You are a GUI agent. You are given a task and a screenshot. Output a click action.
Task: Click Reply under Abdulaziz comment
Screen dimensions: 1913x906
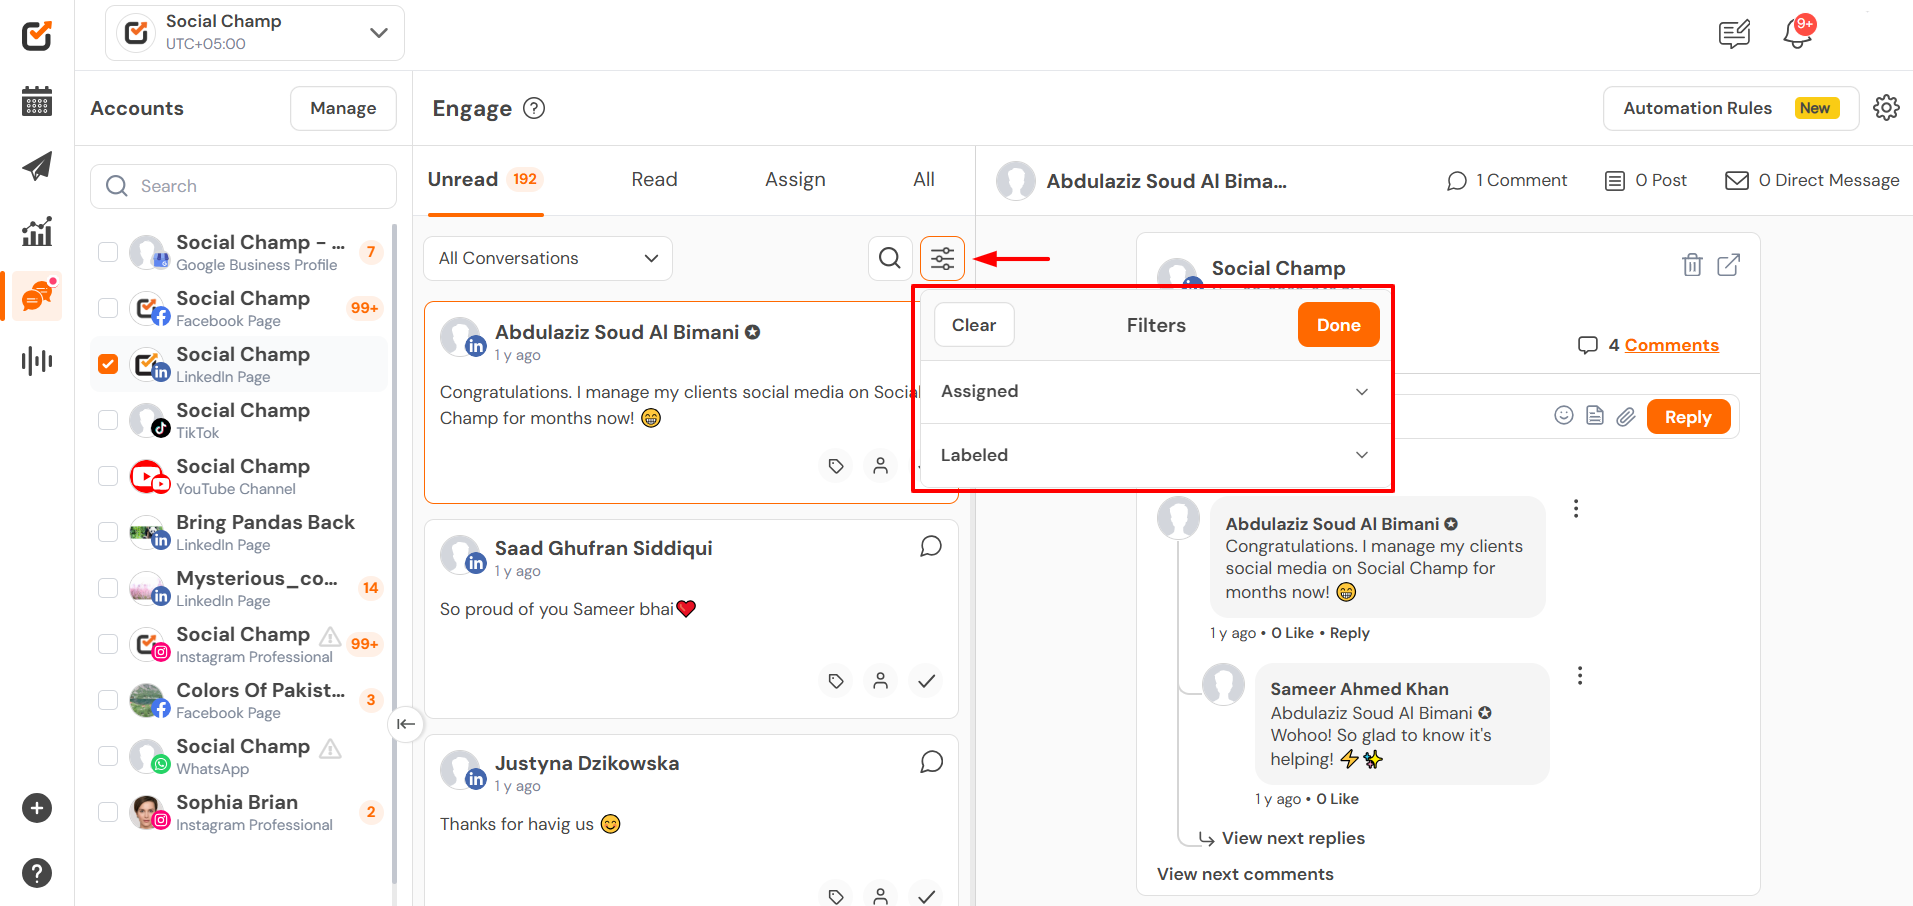pyautogui.click(x=1349, y=633)
